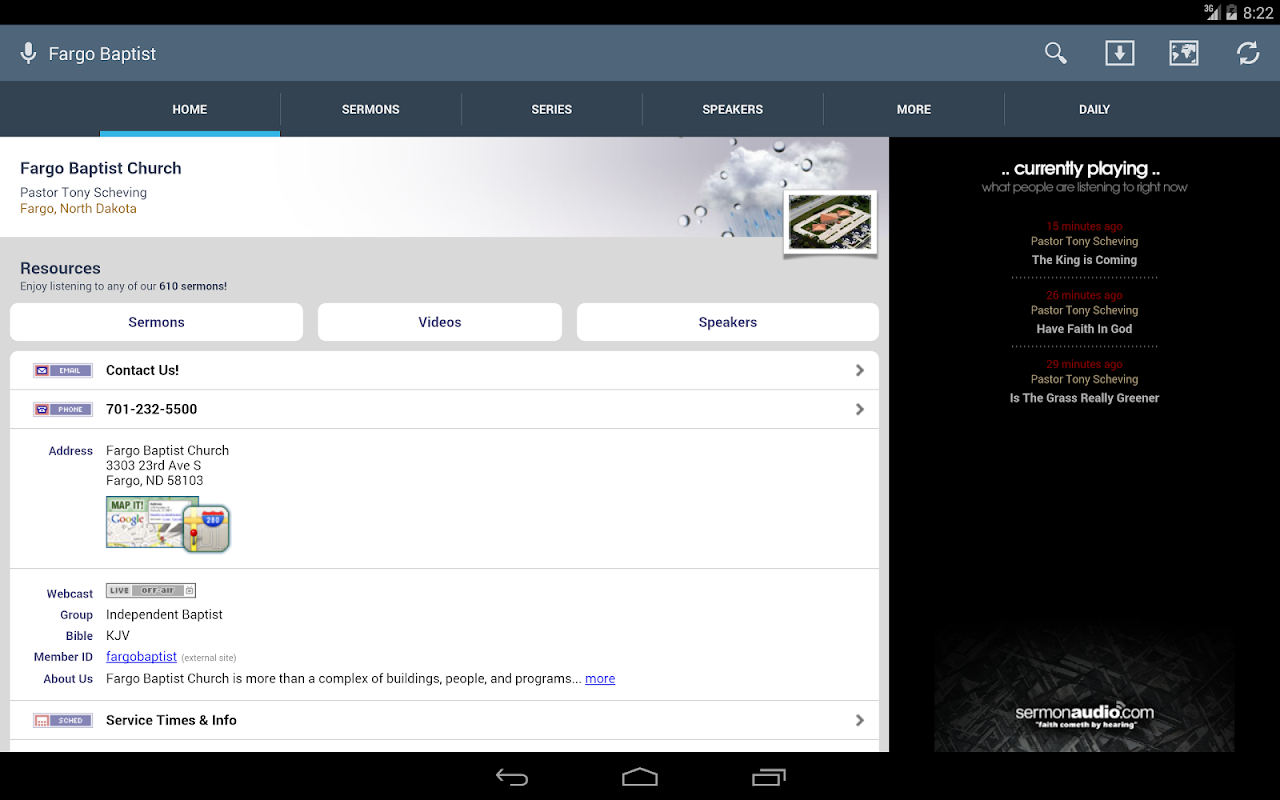Switch to the SPEAKERS tab
The image size is (1280, 800).
click(733, 110)
